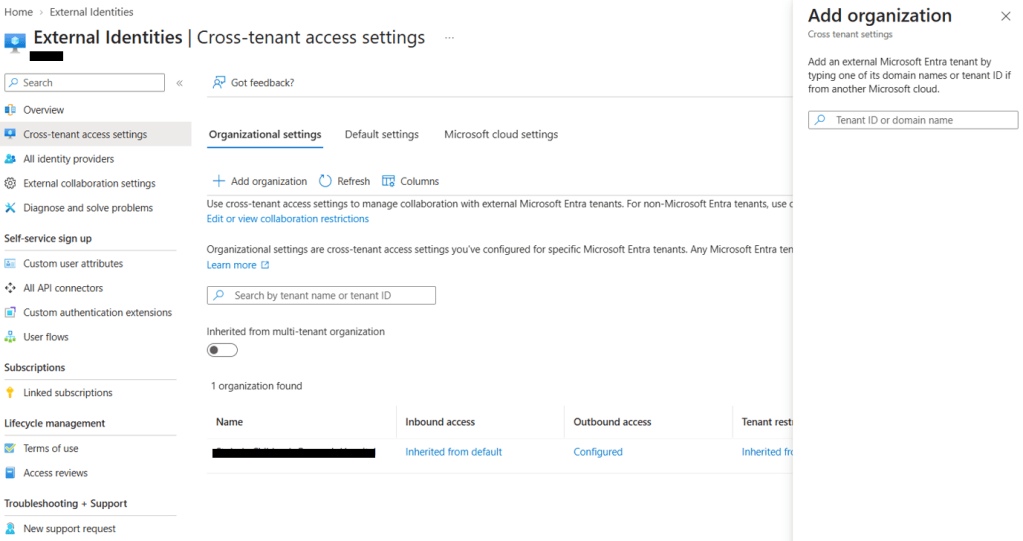The height and width of the screenshot is (541, 1023).
Task: Switch to Microsoft cloud settings tab
Action: (x=501, y=134)
